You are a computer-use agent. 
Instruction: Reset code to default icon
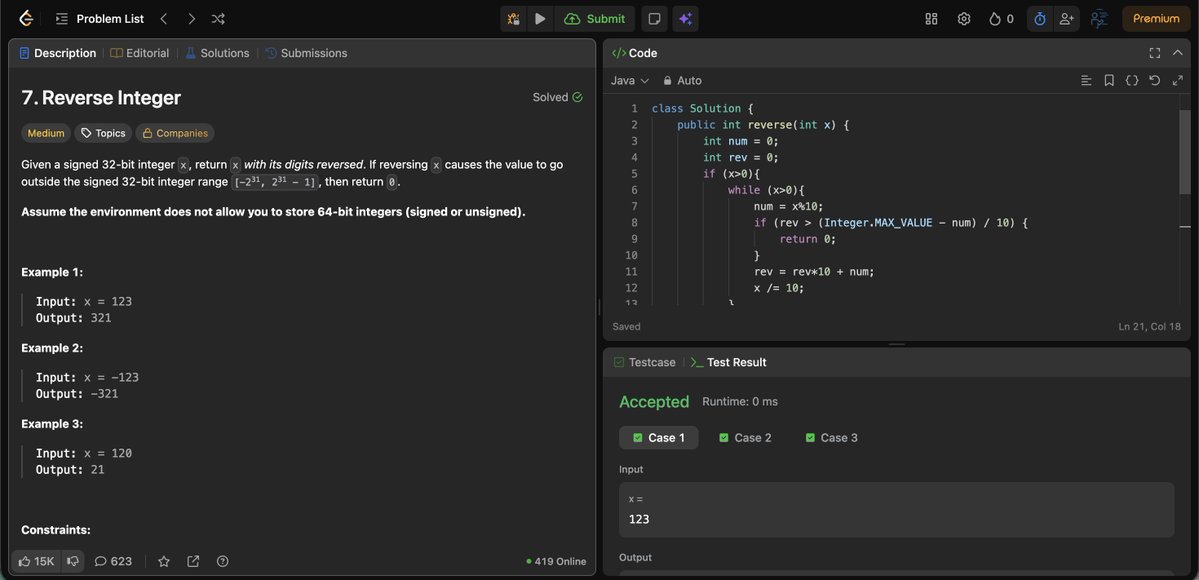tap(1155, 80)
